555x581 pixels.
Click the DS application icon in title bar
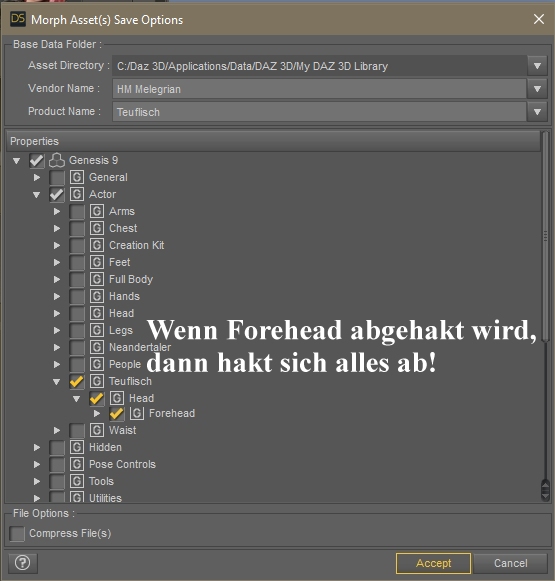18,19
